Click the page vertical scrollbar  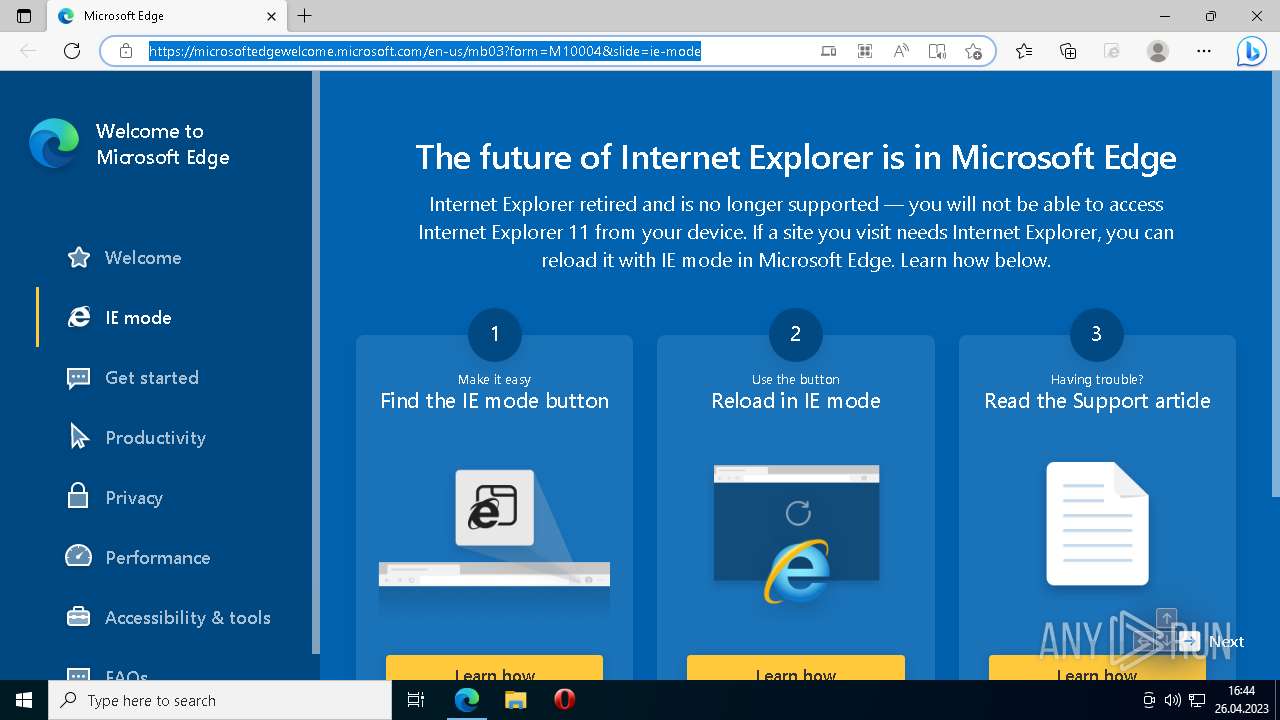1275,285
